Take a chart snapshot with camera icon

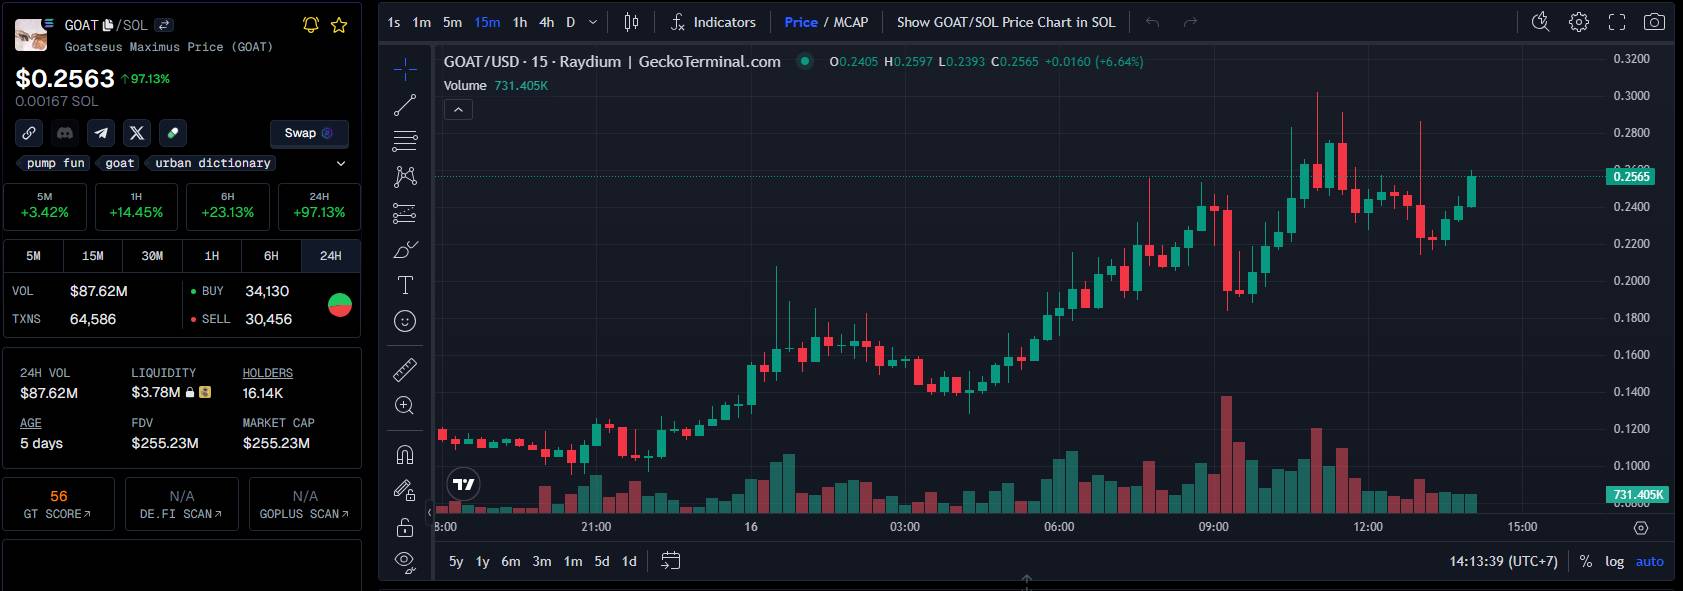click(1655, 22)
